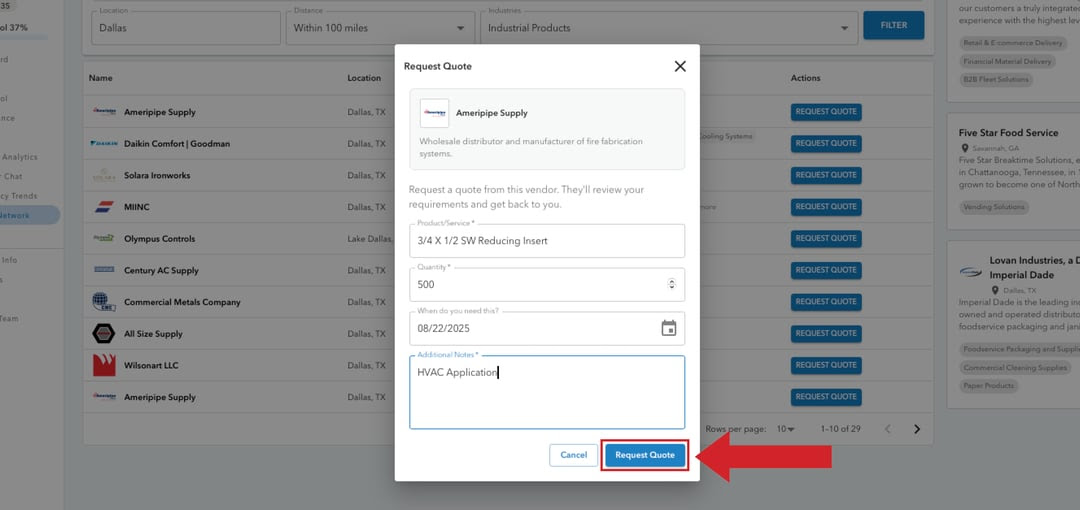Click Wilsonart LLC red logo
Screen dimensions: 1080x510
(x=104, y=365)
